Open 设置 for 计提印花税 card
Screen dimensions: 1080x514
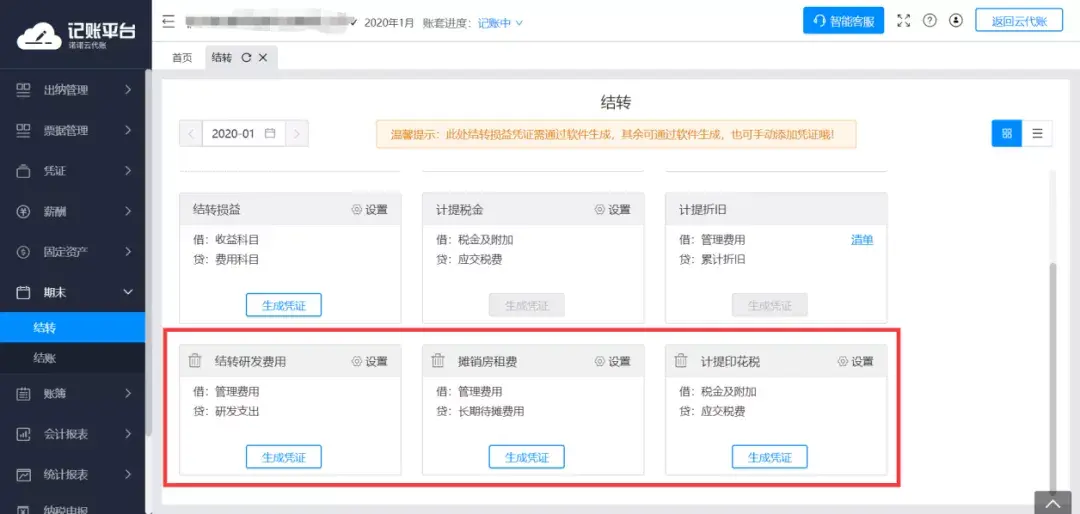tap(855, 362)
